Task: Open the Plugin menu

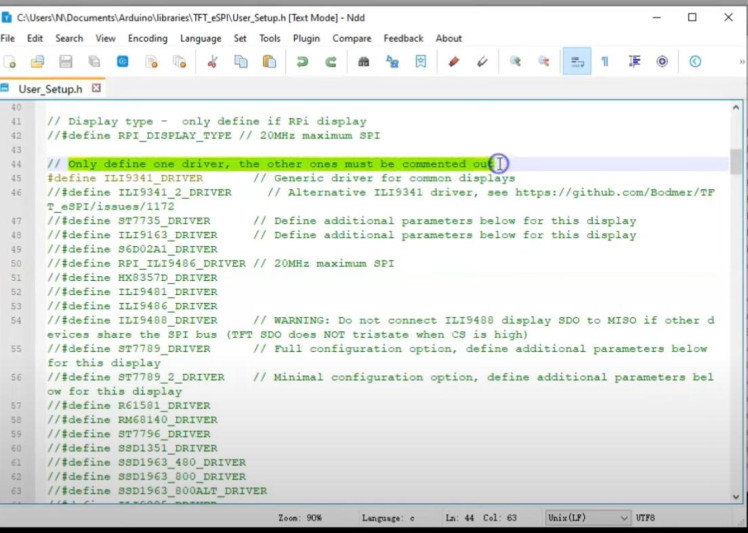Action: pos(306,38)
